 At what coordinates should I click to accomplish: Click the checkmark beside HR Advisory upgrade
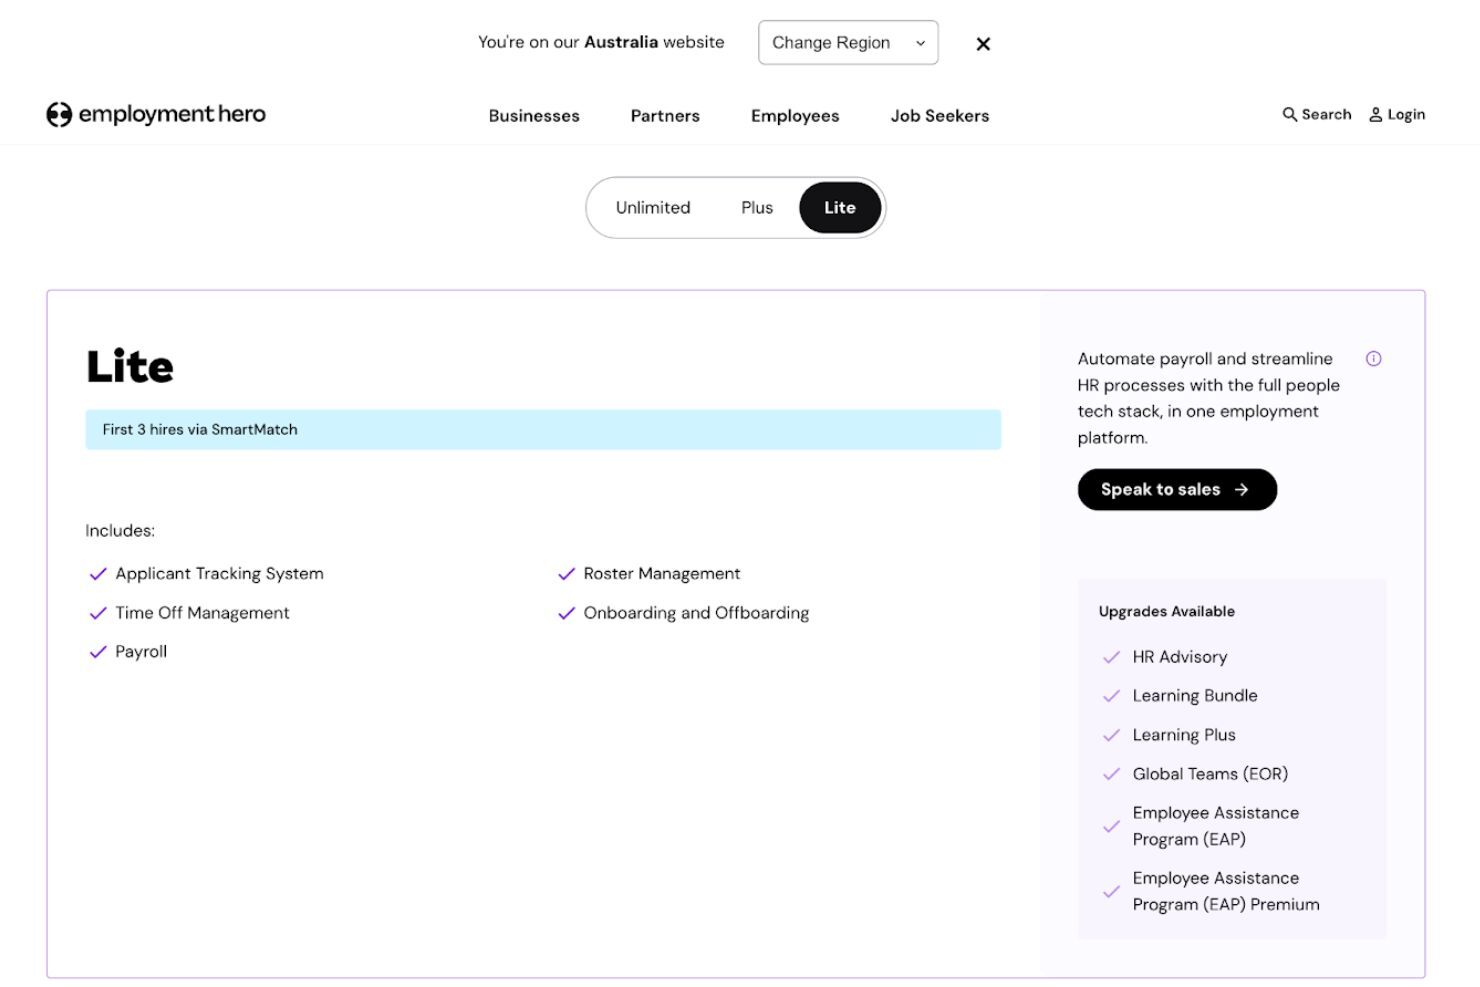pos(1112,657)
